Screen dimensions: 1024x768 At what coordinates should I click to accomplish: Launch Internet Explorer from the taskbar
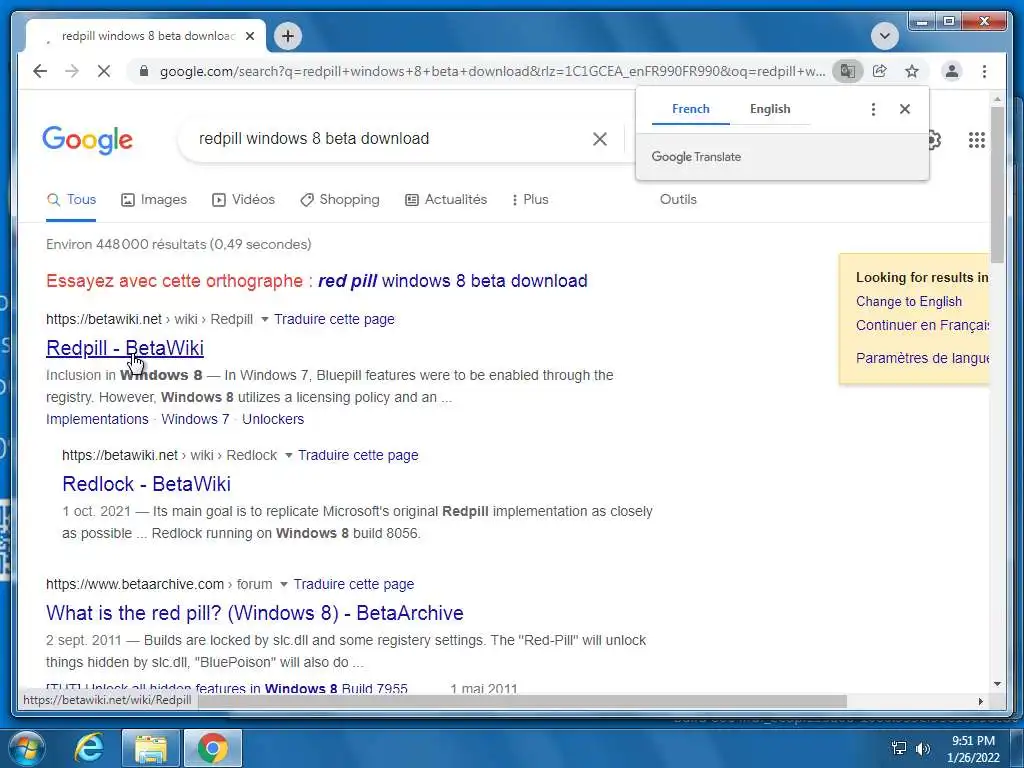[x=89, y=748]
